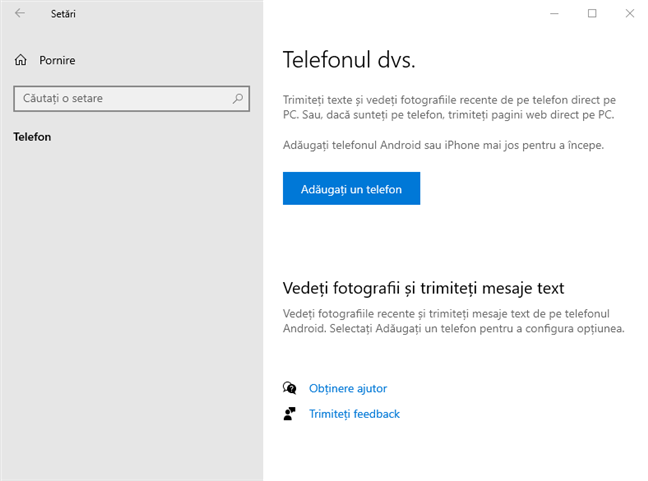Click the Setări window title text

(x=63, y=14)
